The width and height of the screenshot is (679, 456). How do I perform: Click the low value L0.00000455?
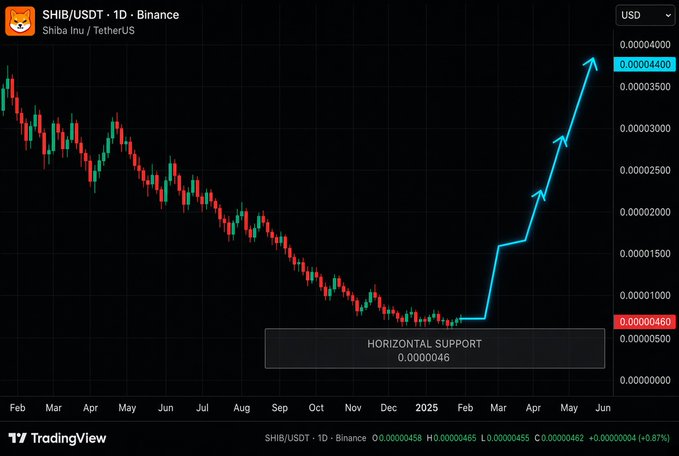(505, 438)
